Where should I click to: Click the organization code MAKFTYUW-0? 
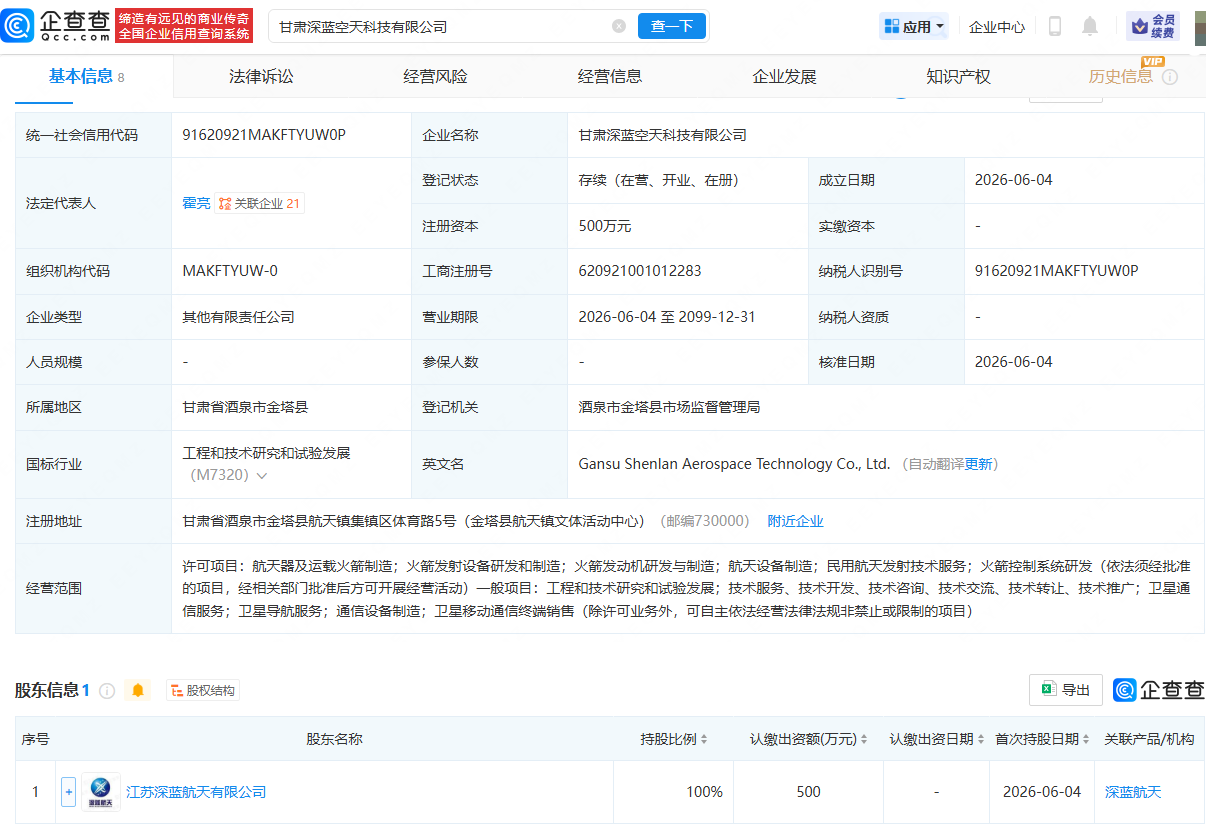[x=230, y=270]
